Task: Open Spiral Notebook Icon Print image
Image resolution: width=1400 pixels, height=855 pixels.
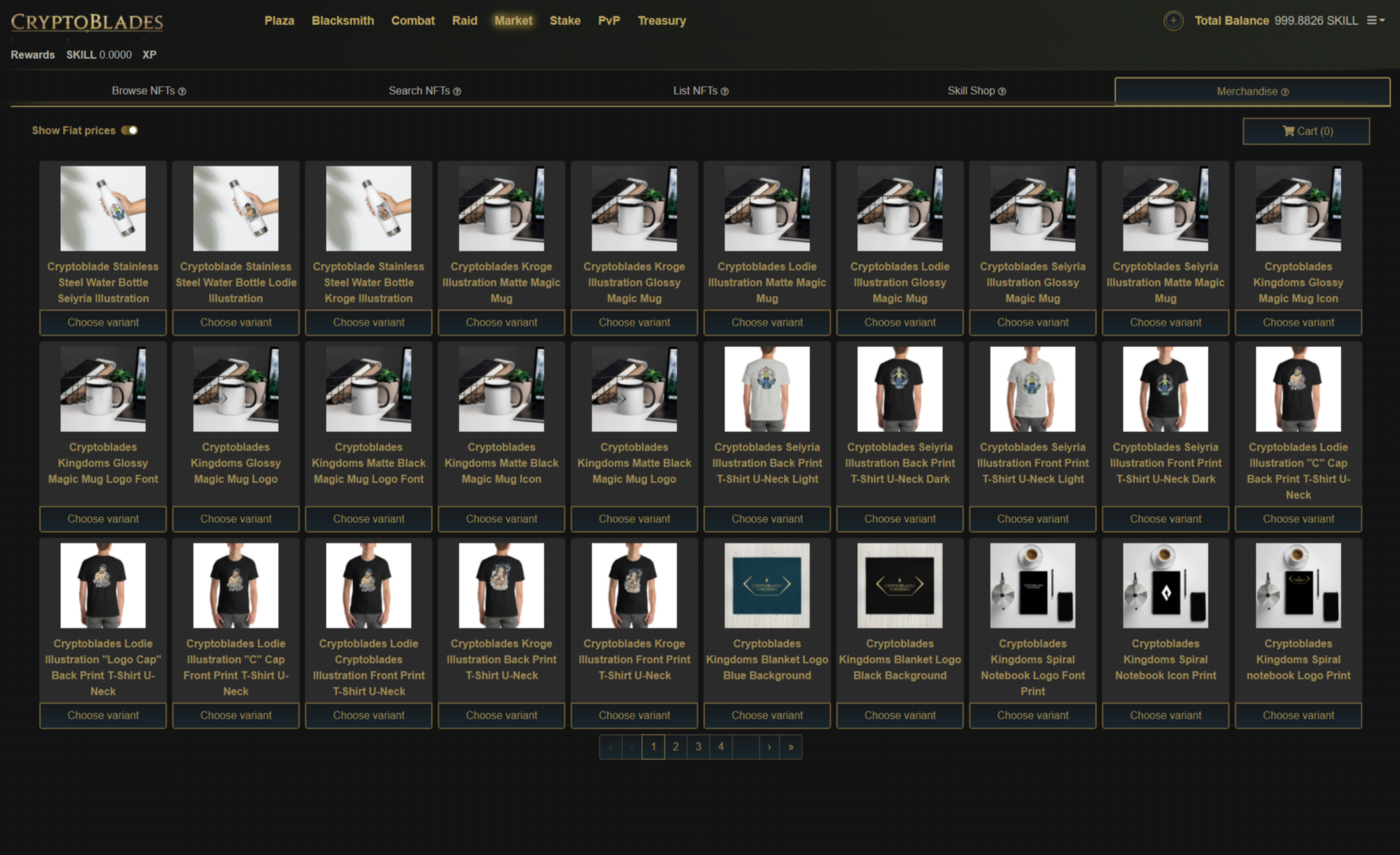Action: 1166,586
